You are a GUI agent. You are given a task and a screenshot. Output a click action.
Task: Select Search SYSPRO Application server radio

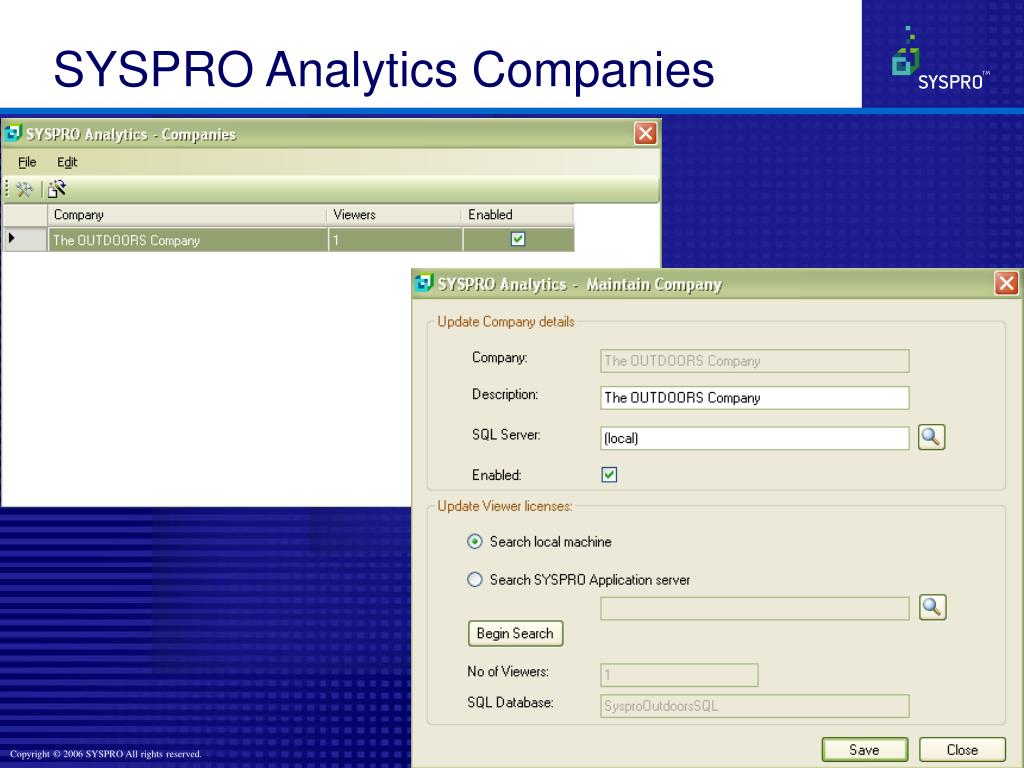475,579
